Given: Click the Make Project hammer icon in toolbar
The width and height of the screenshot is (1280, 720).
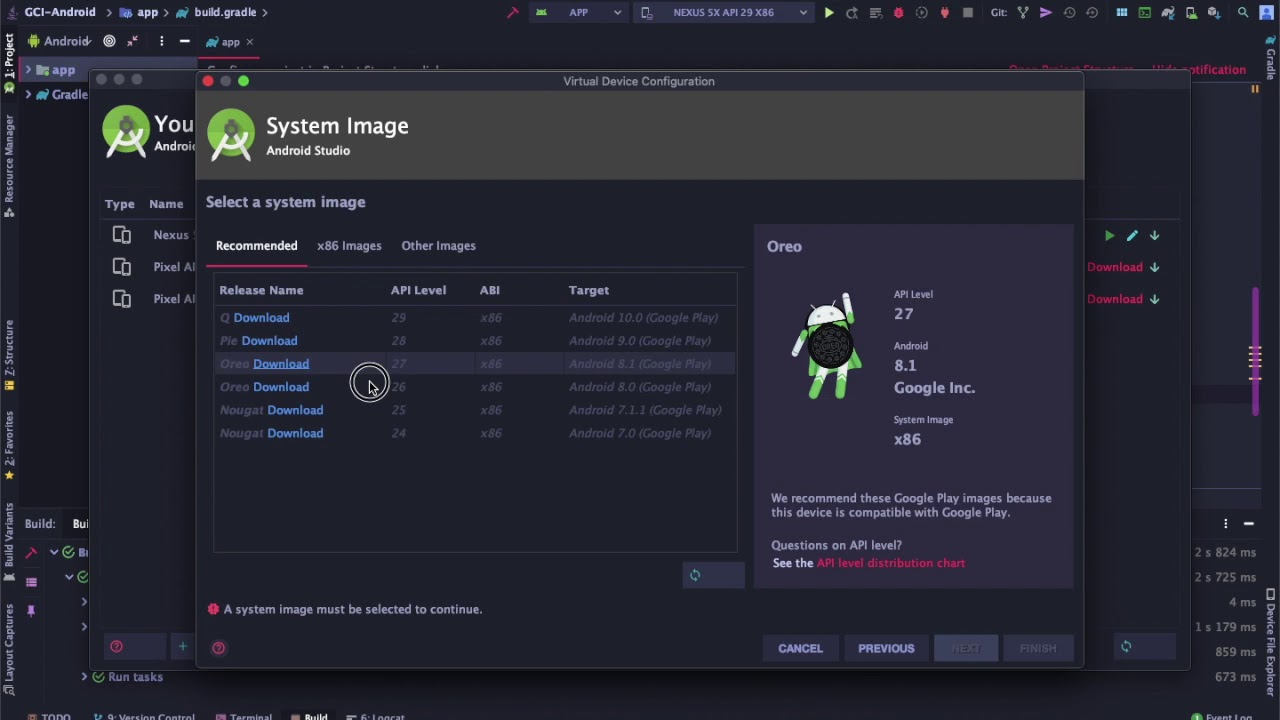Looking at the screenshot, I should [513, 13].
